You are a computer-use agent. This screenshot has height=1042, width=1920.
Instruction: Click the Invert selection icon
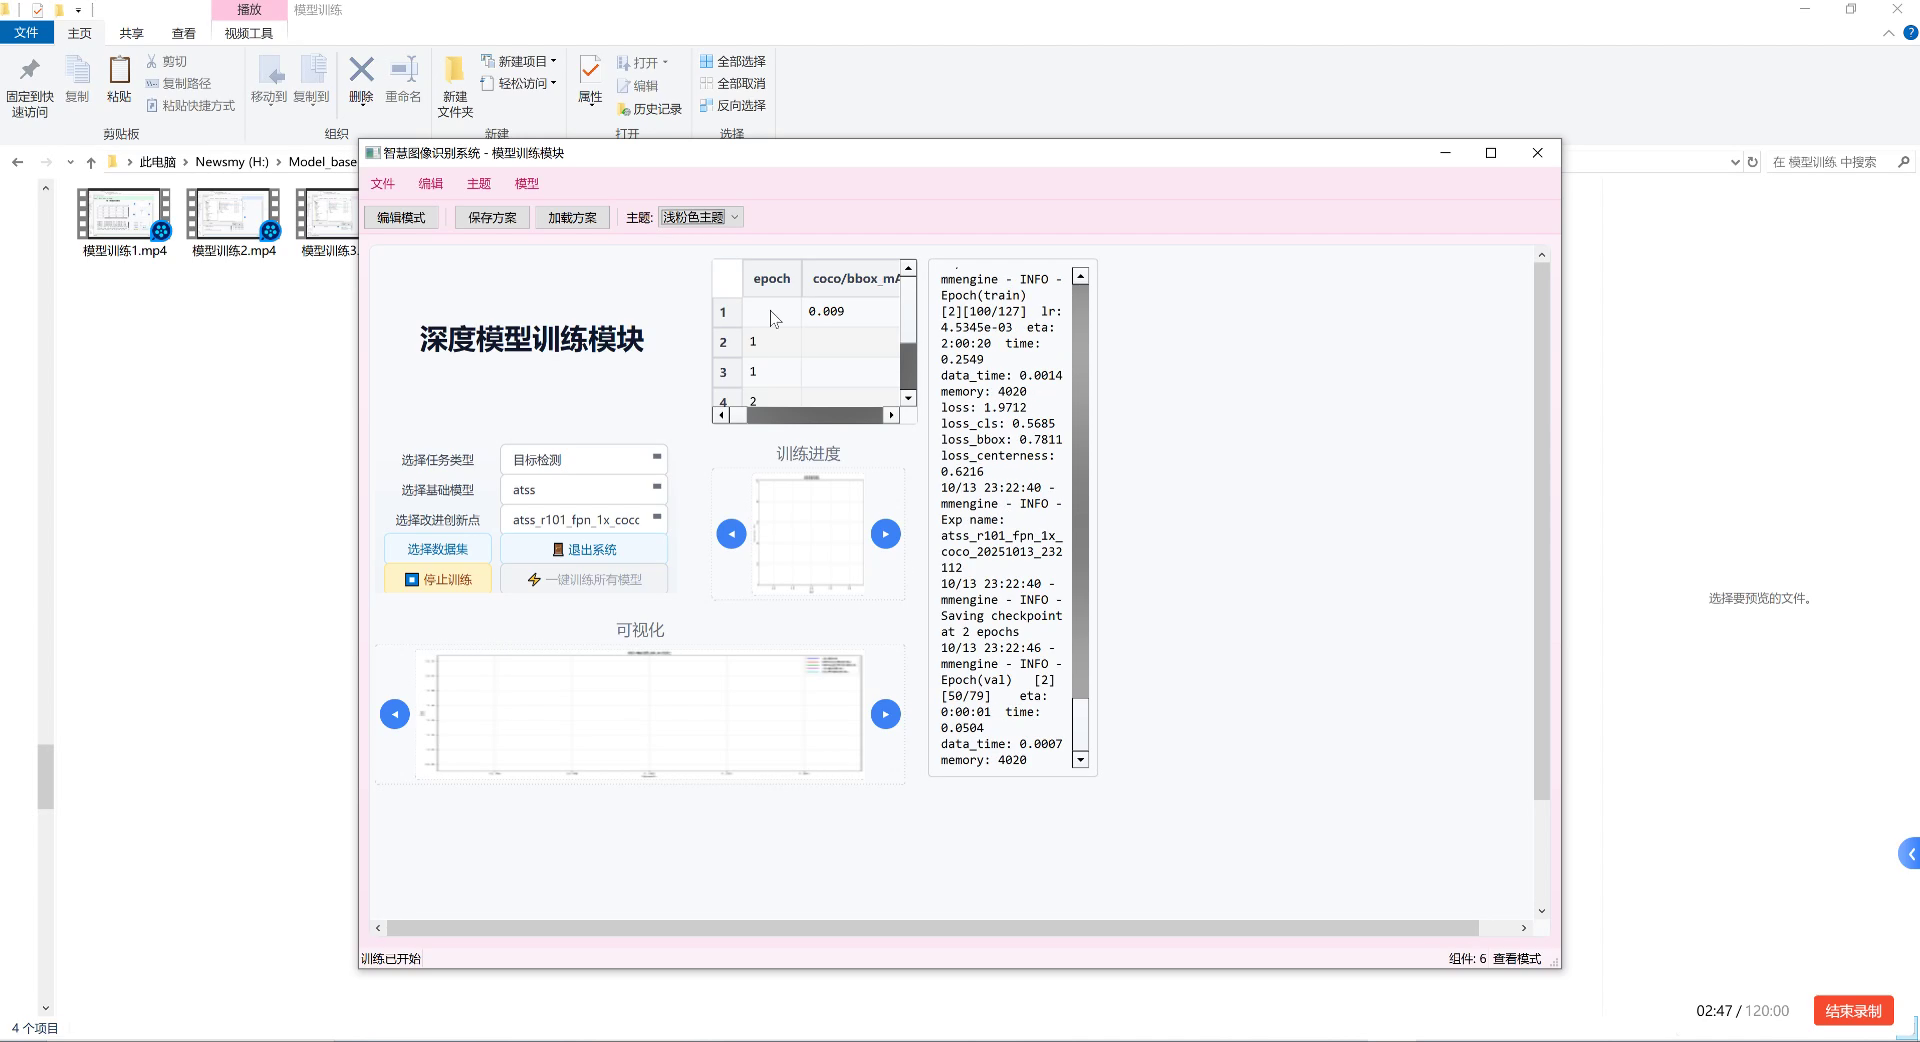[x=706, y=105]
